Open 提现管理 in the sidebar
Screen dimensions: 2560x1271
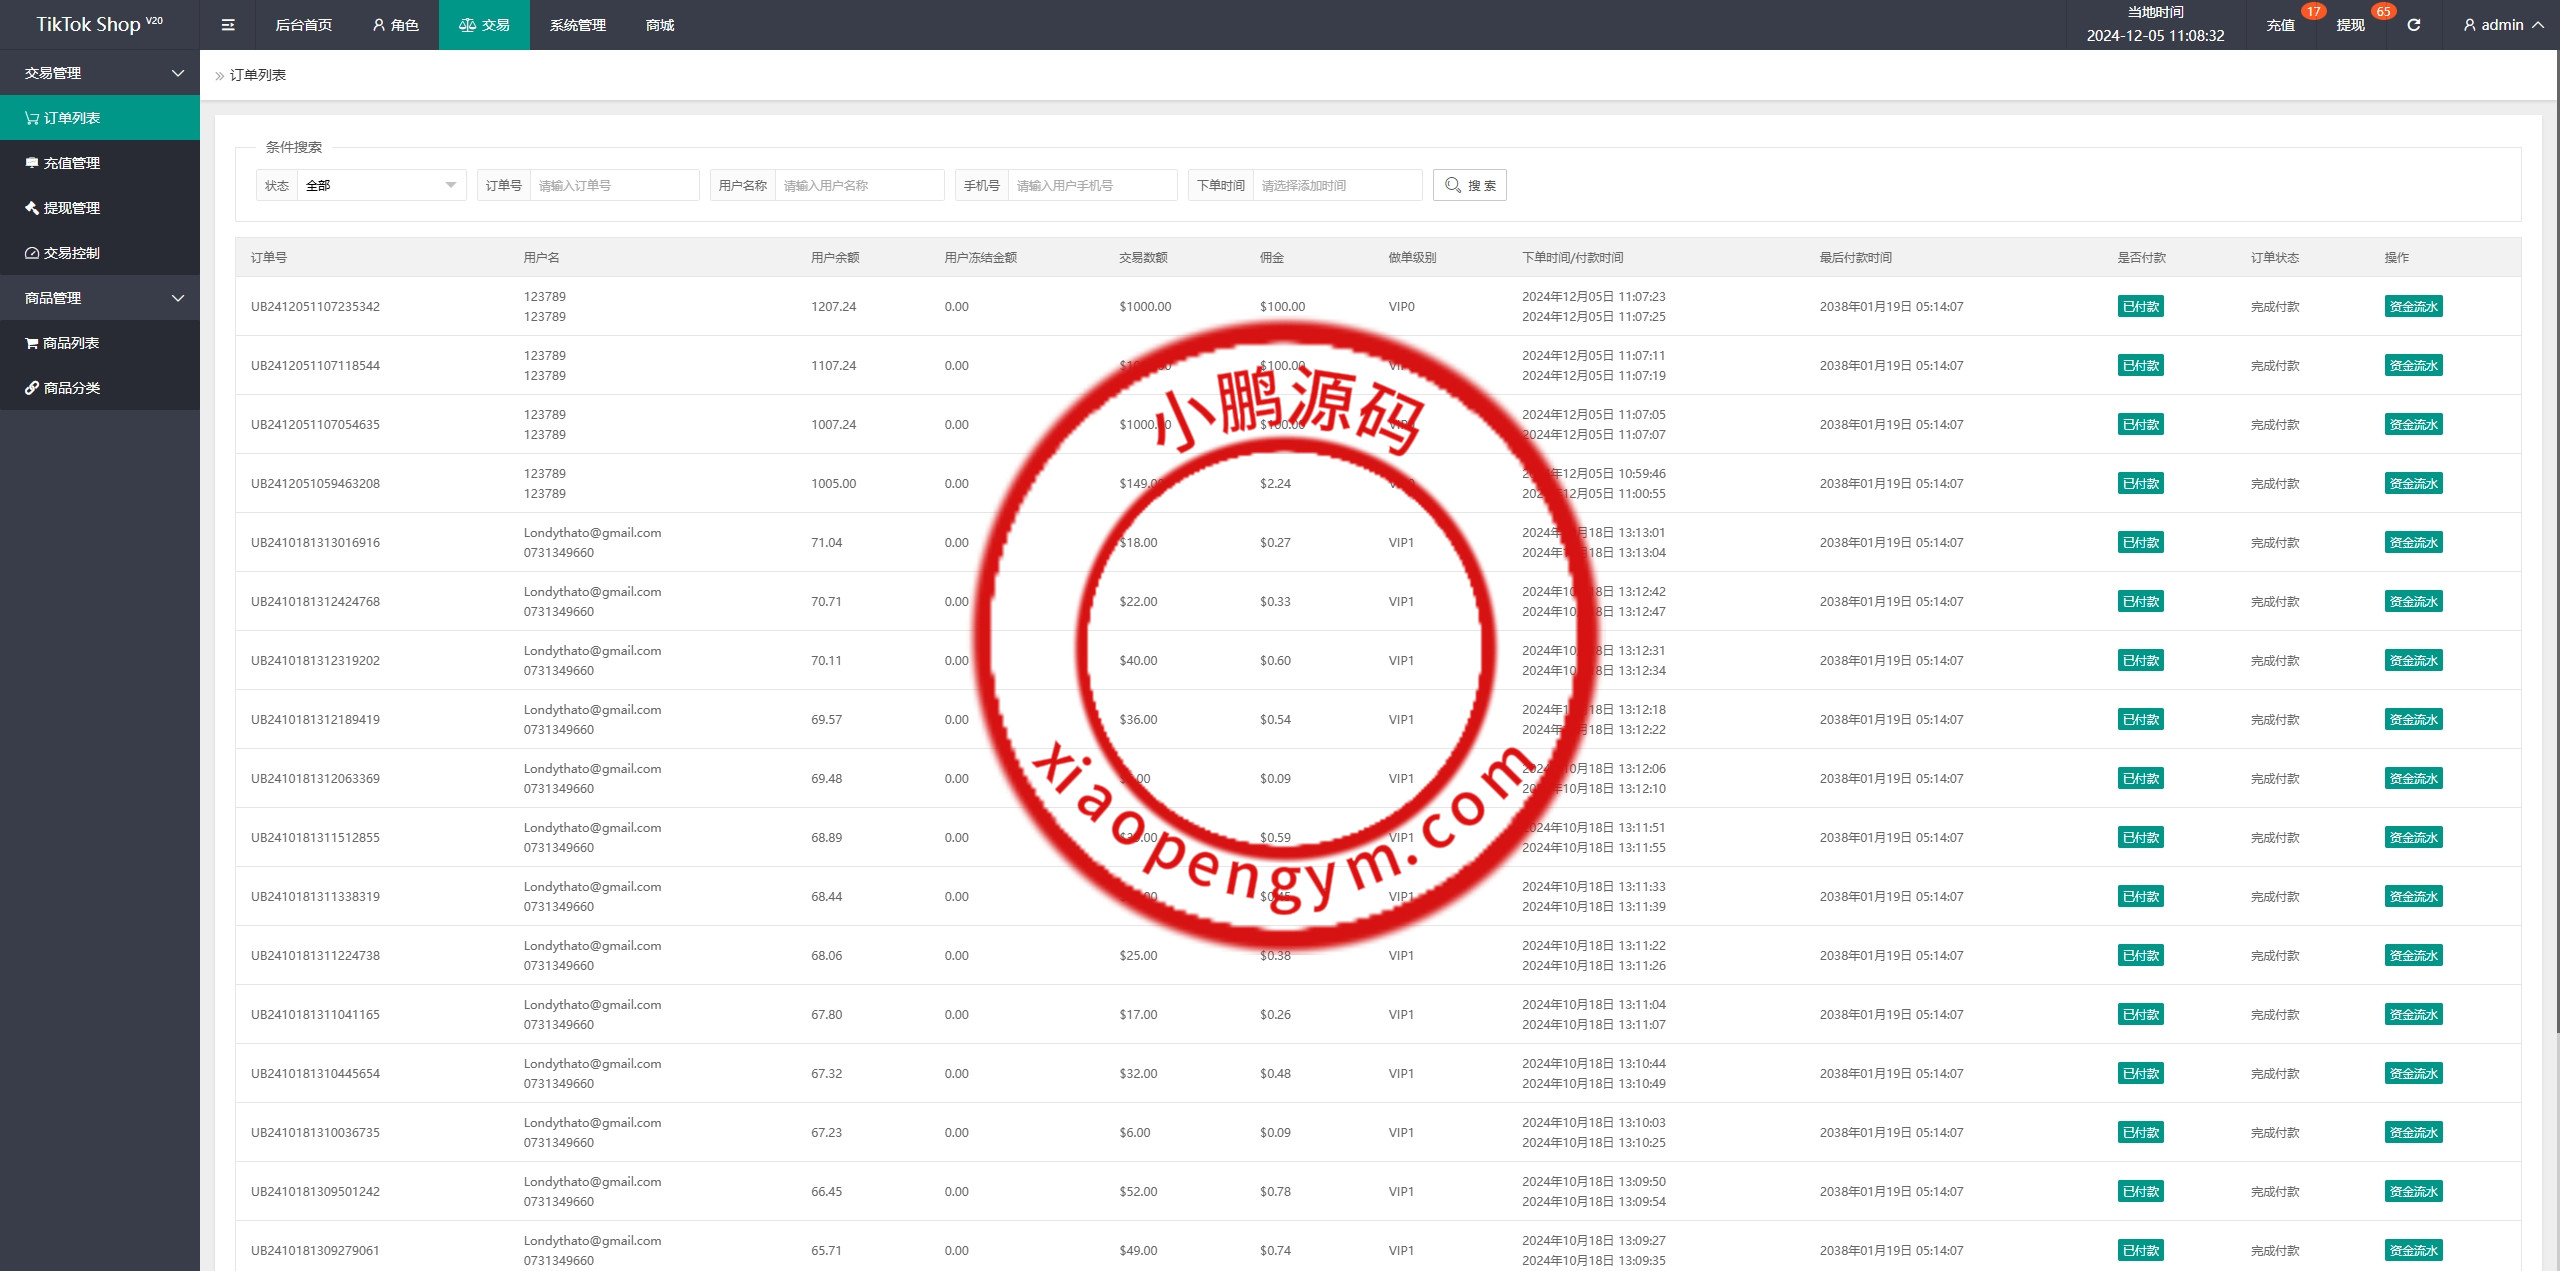(71, 208)
